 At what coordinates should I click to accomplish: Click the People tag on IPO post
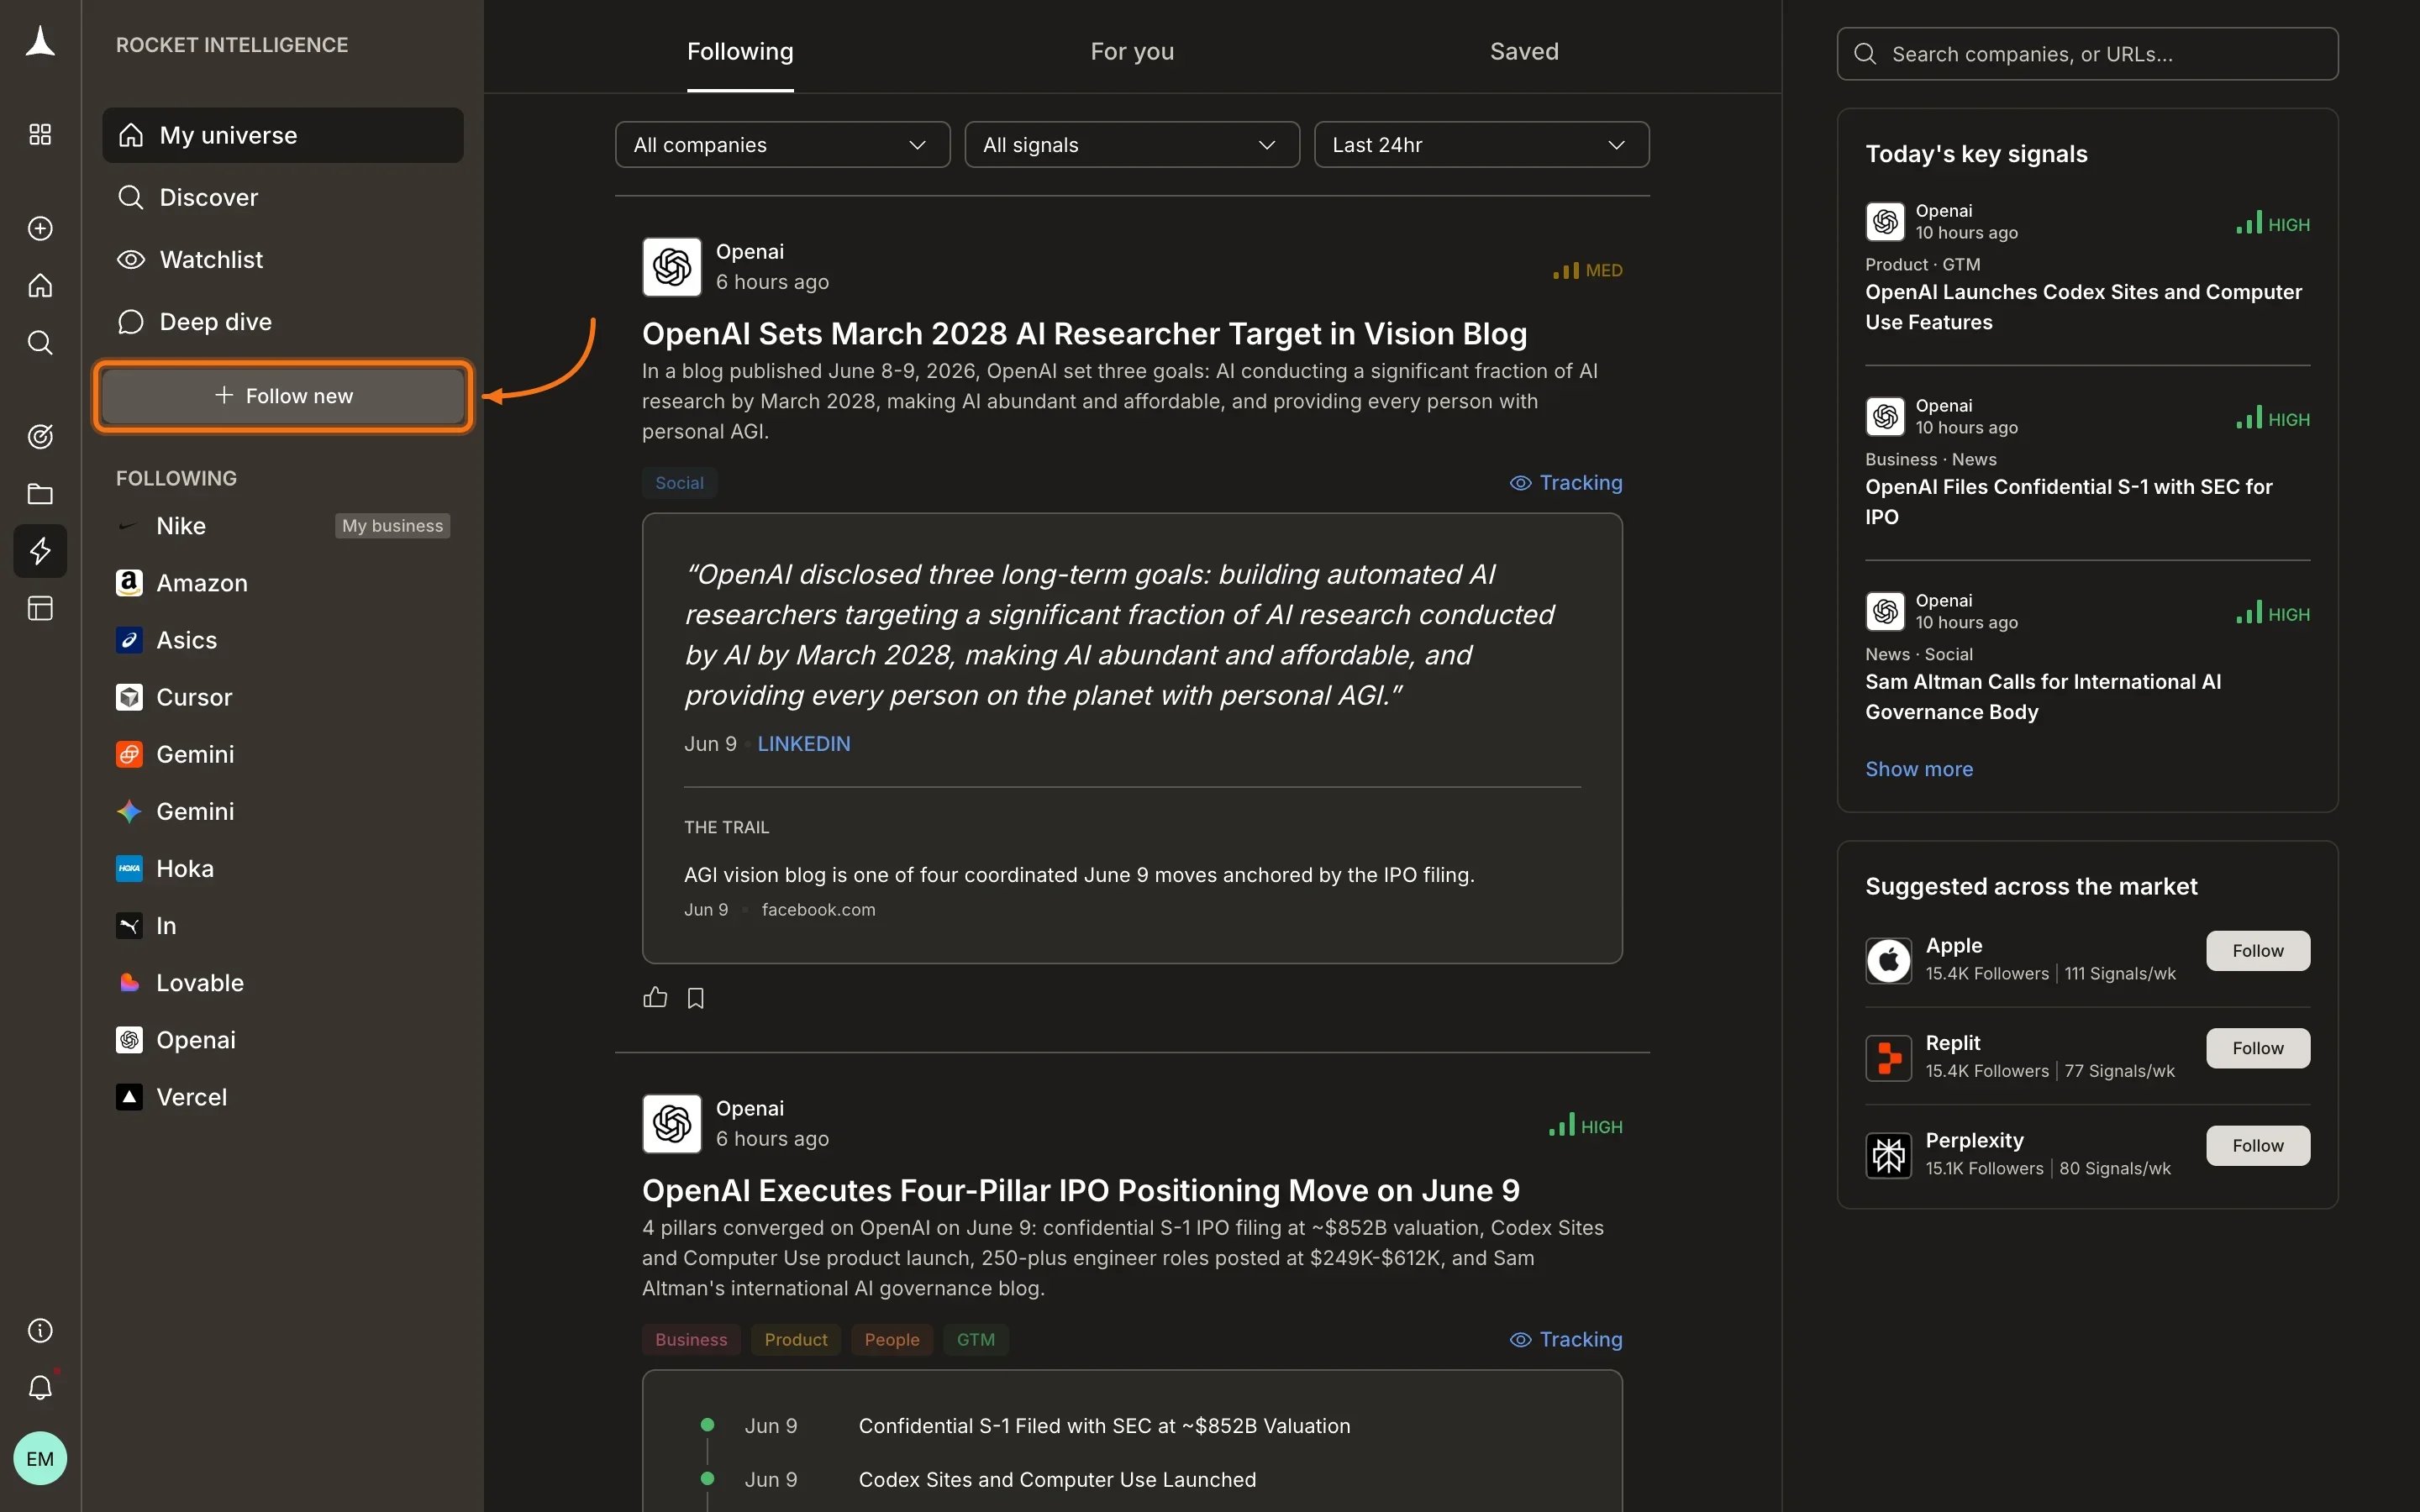click(x=892, y=1339)
